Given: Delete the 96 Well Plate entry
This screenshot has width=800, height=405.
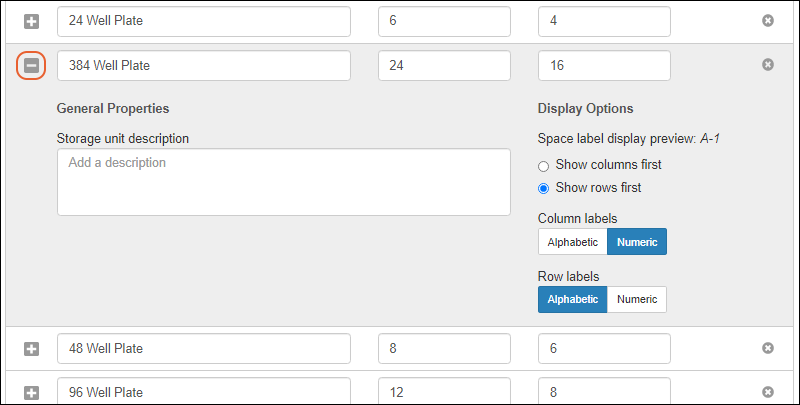Looking at the screenshot, I should click(x=768, y=392).
